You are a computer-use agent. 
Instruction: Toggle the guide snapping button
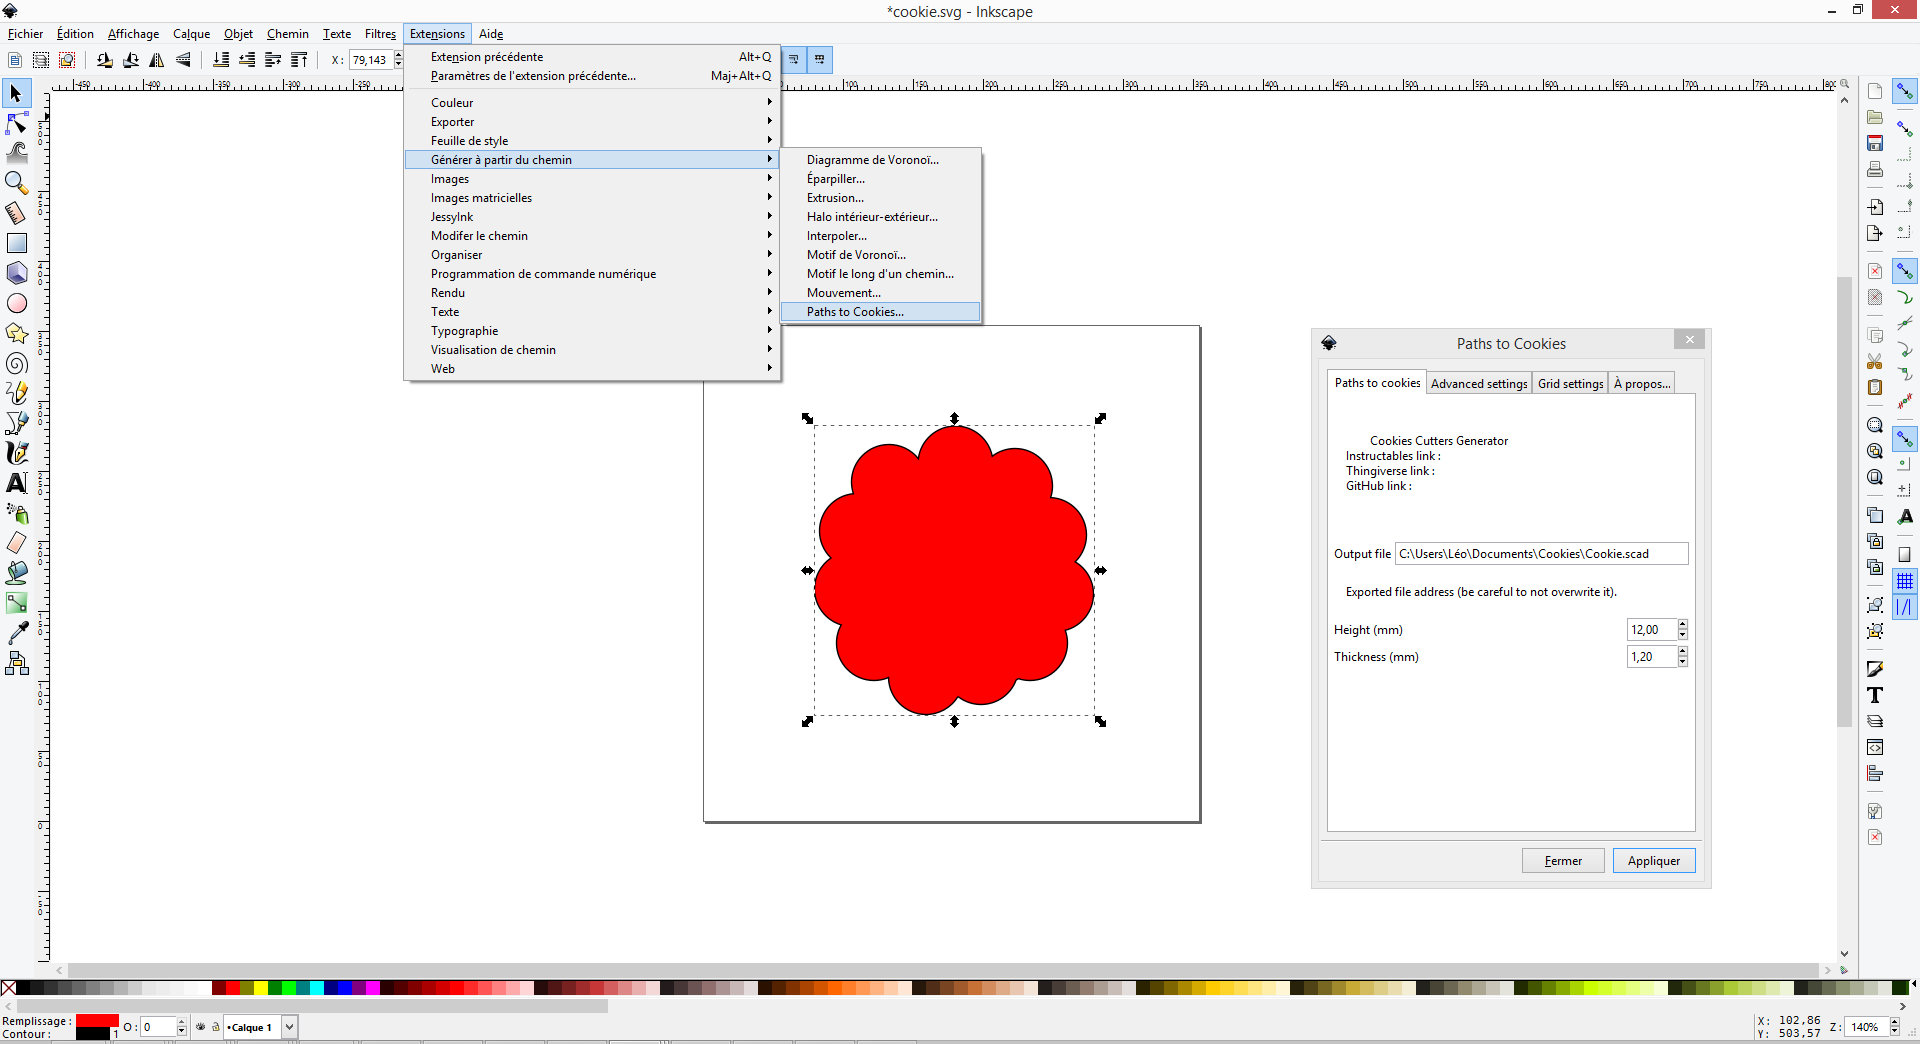tap(1905, 607)
